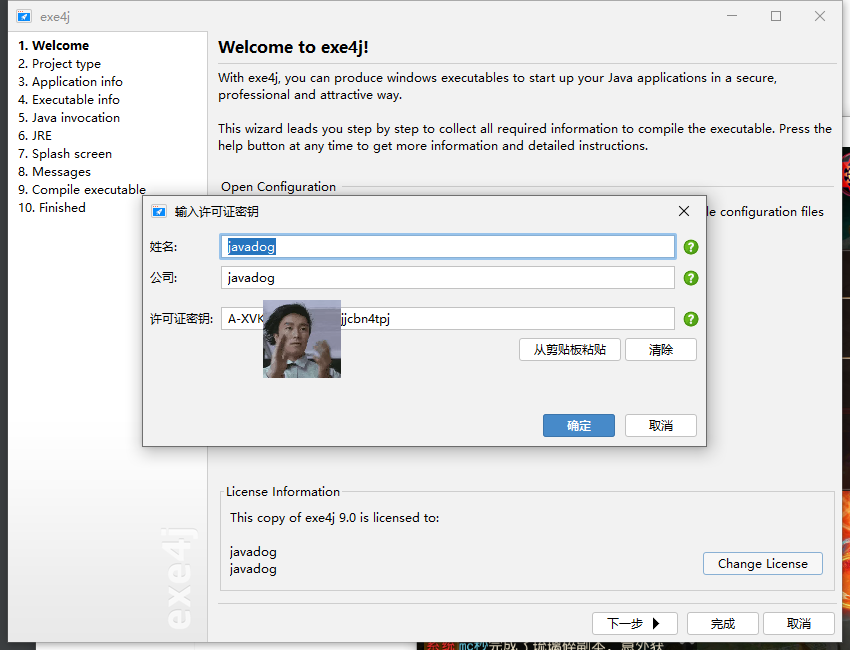Close the 输入许可证密钥 dialog

tap(684, 211)
